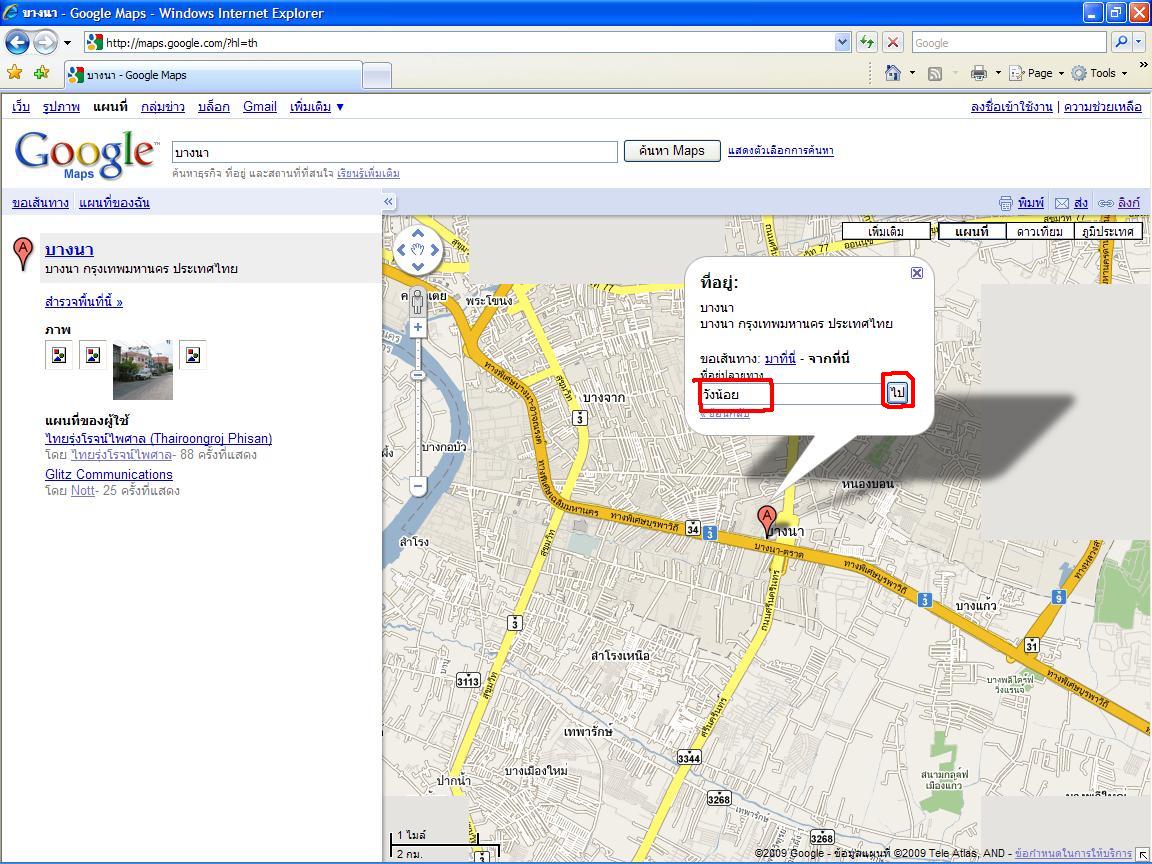Open the รูปภาพ link
1152x864 pixels.
coord(61,107)
